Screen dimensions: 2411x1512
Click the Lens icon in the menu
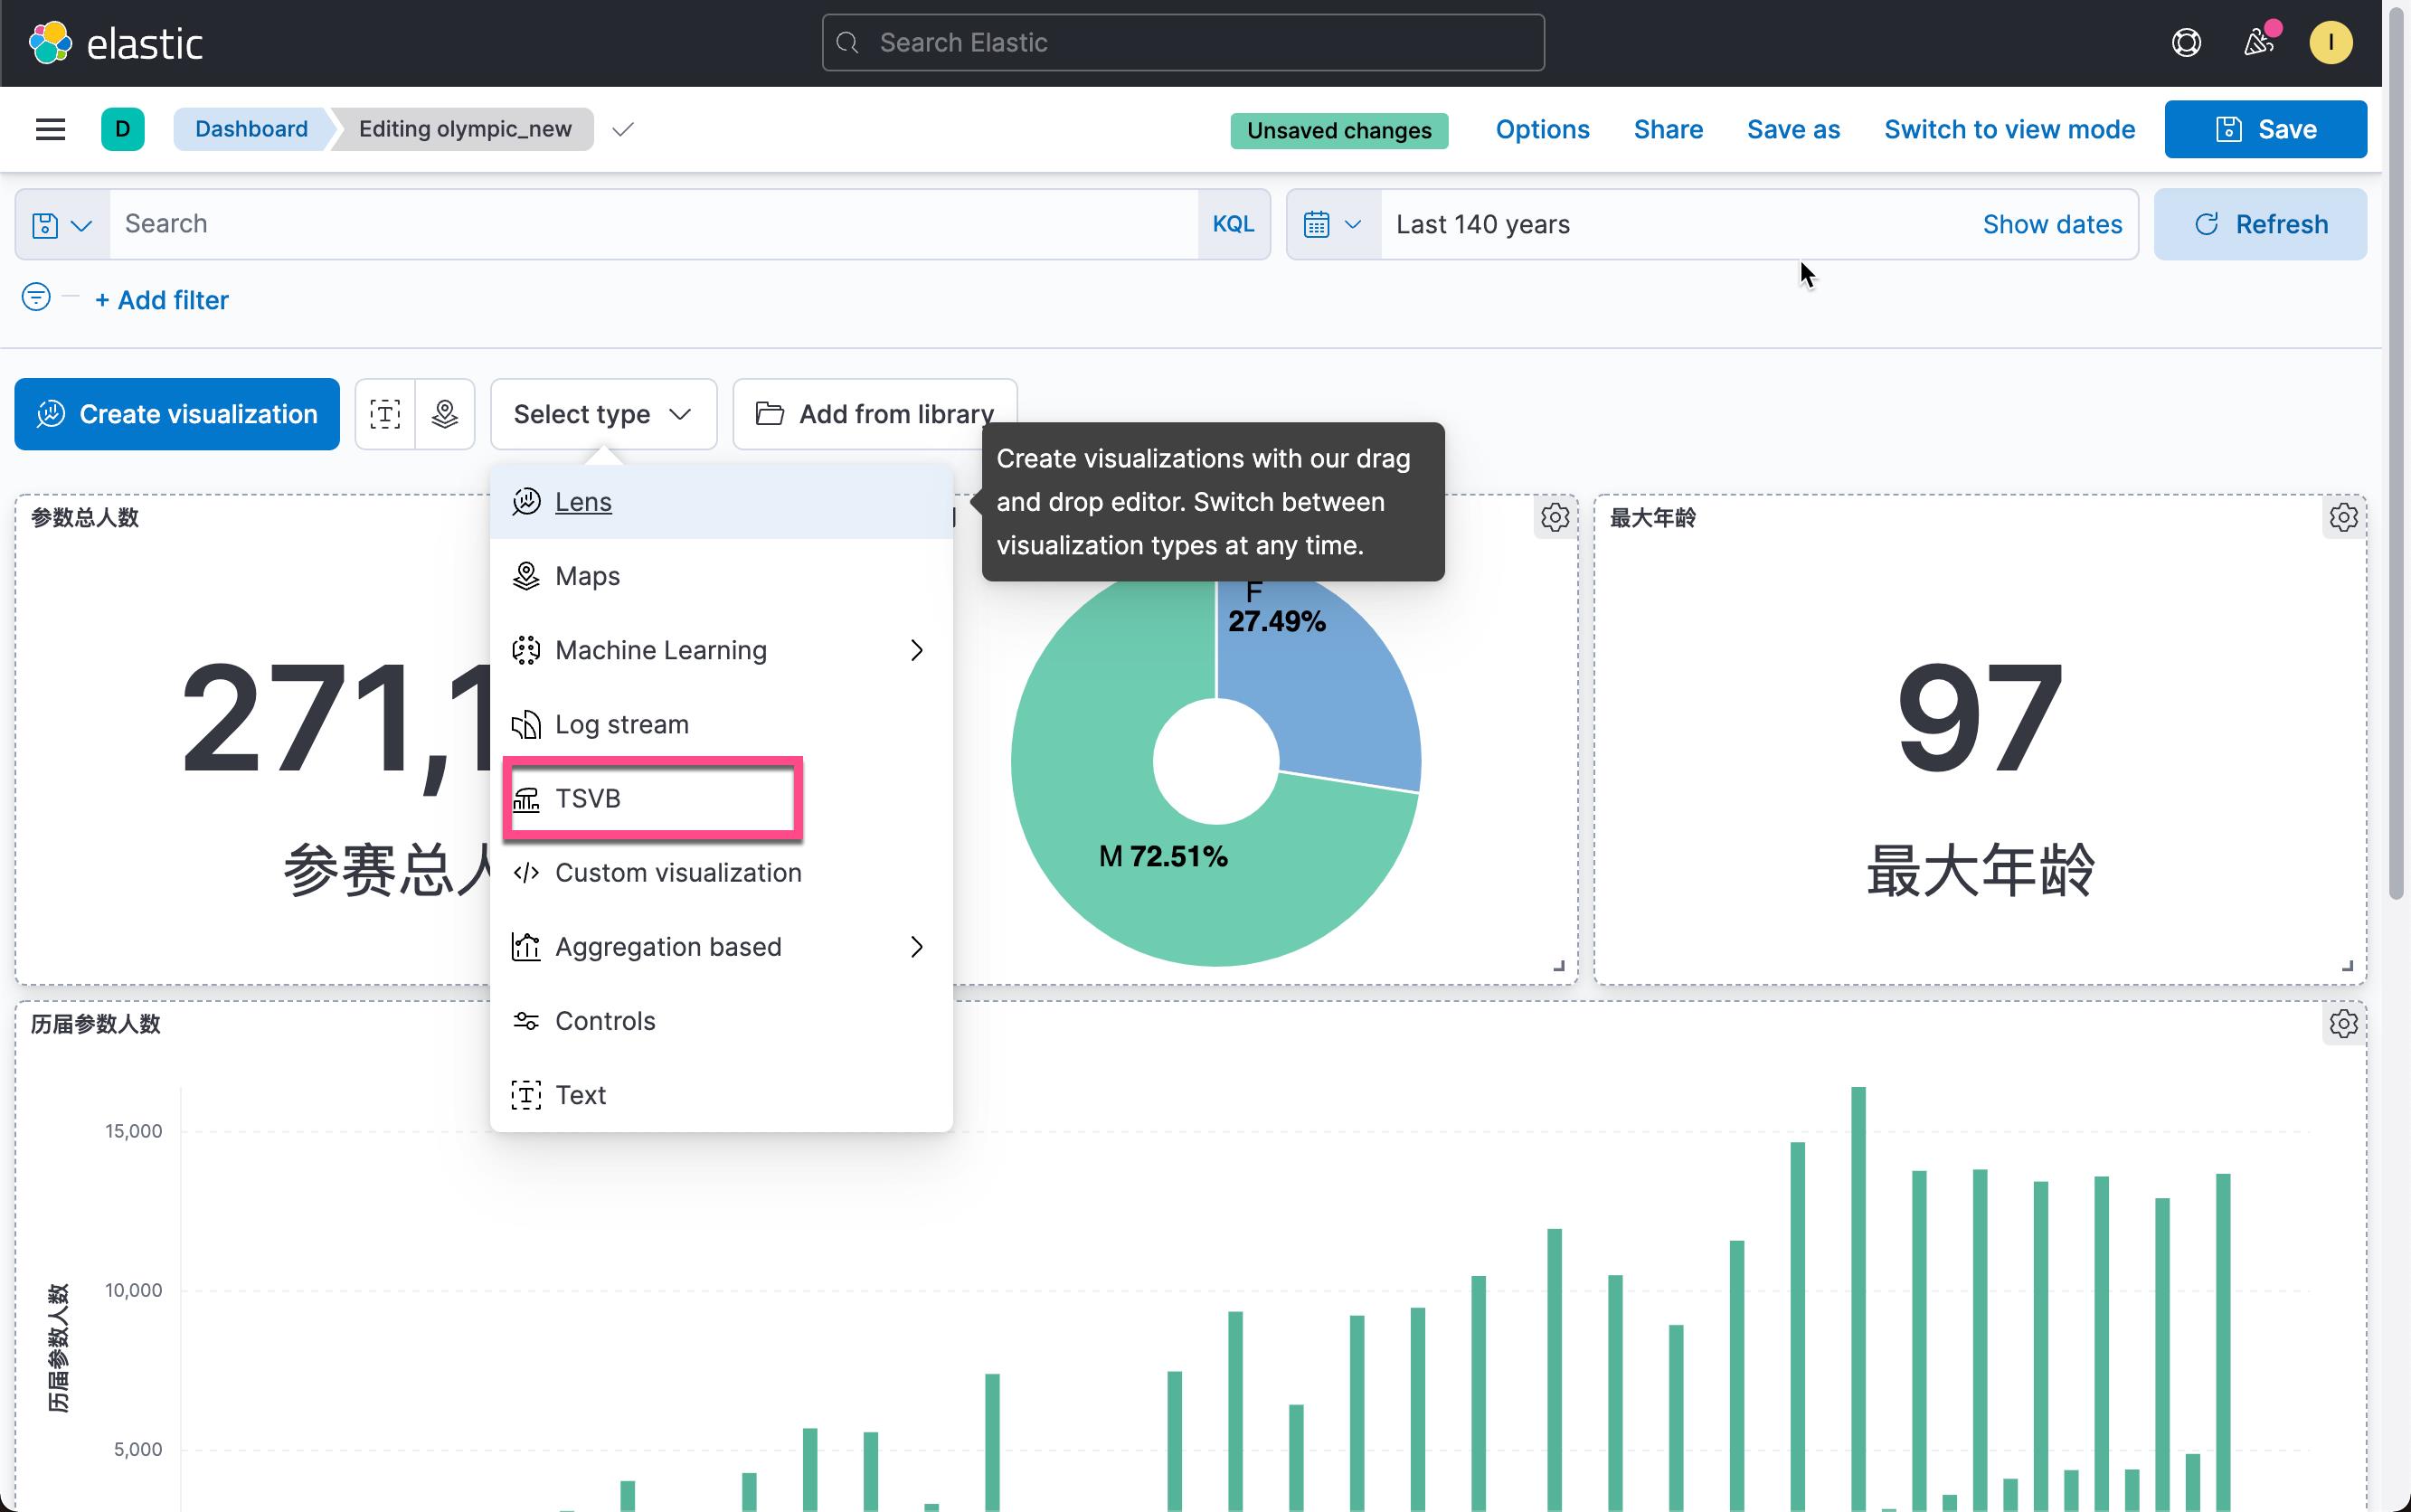tap(526, 502)
